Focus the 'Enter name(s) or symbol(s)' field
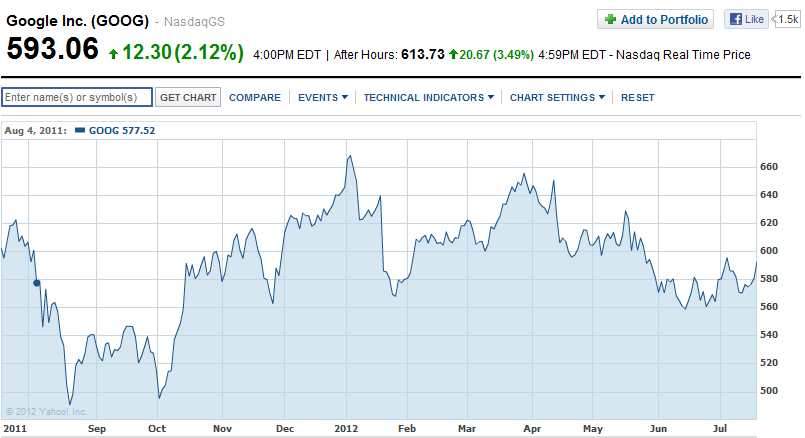This screenshot has width=805, height=438. click(77, 97)
